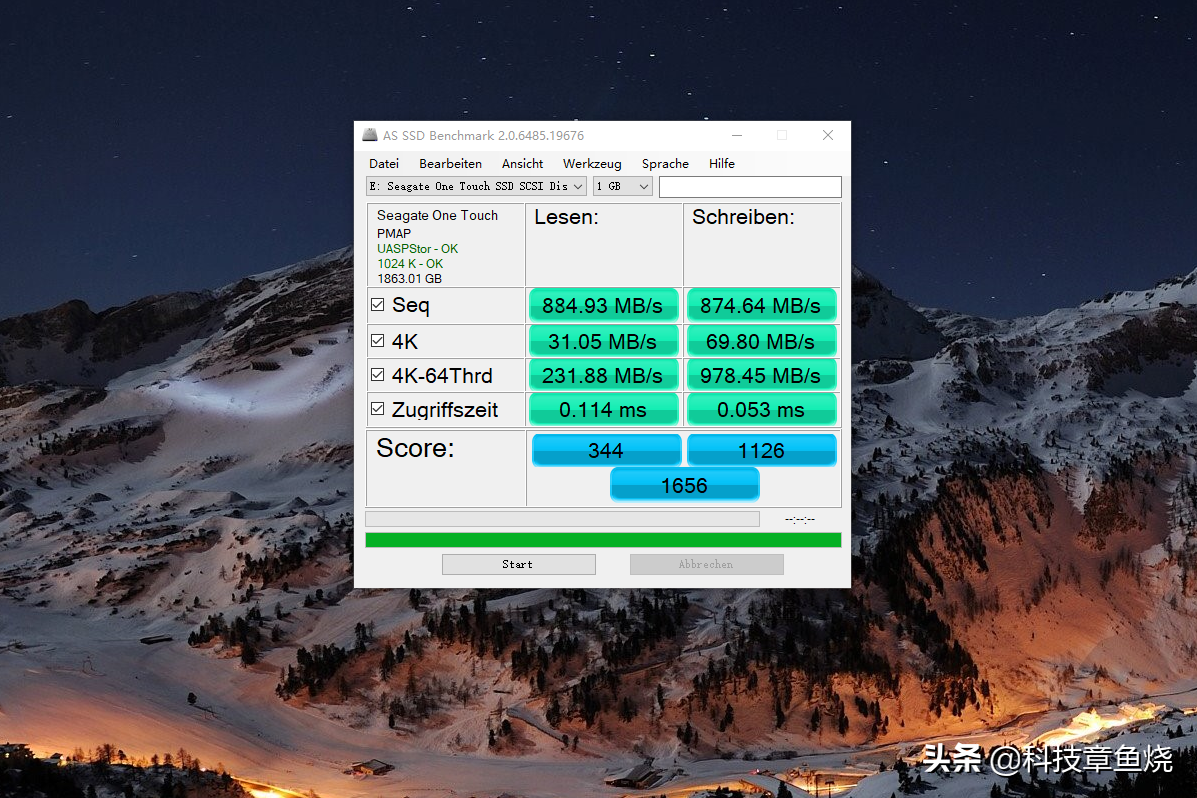The width and height of the screenshot is (1197, 798).
Task: Click the 4K-64Thrd write result 978.45 MB/s
Action: point(761,375)
